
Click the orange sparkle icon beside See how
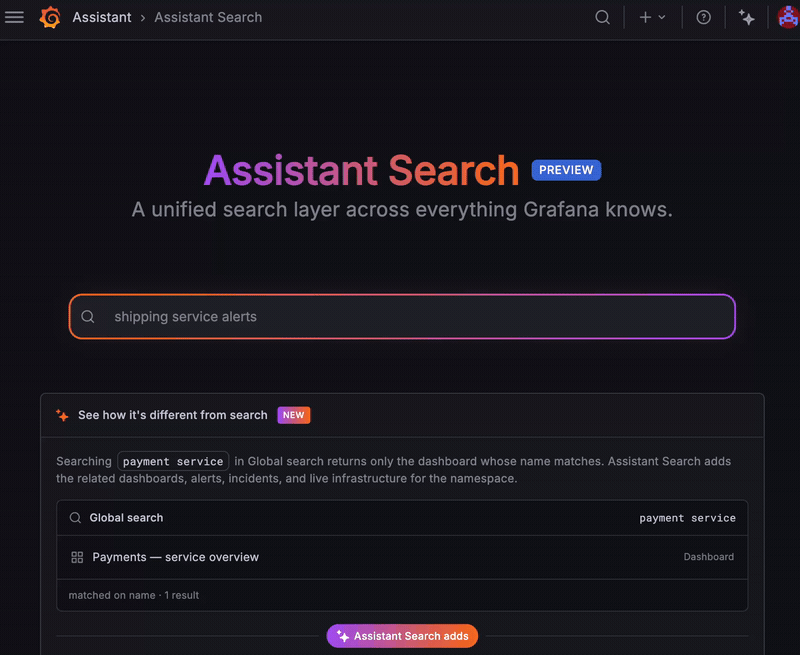coord(62,415)
